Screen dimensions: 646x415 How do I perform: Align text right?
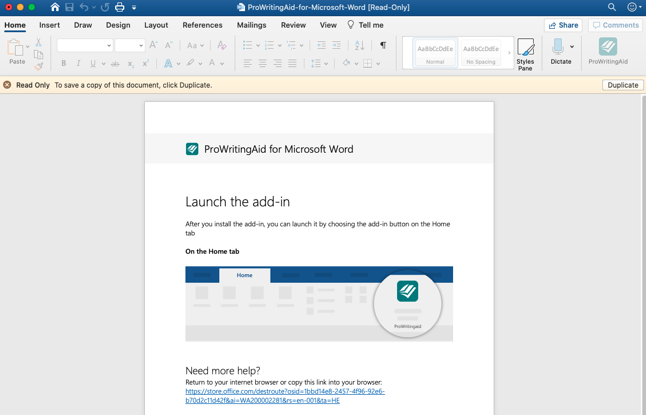(x=277, y=63)
